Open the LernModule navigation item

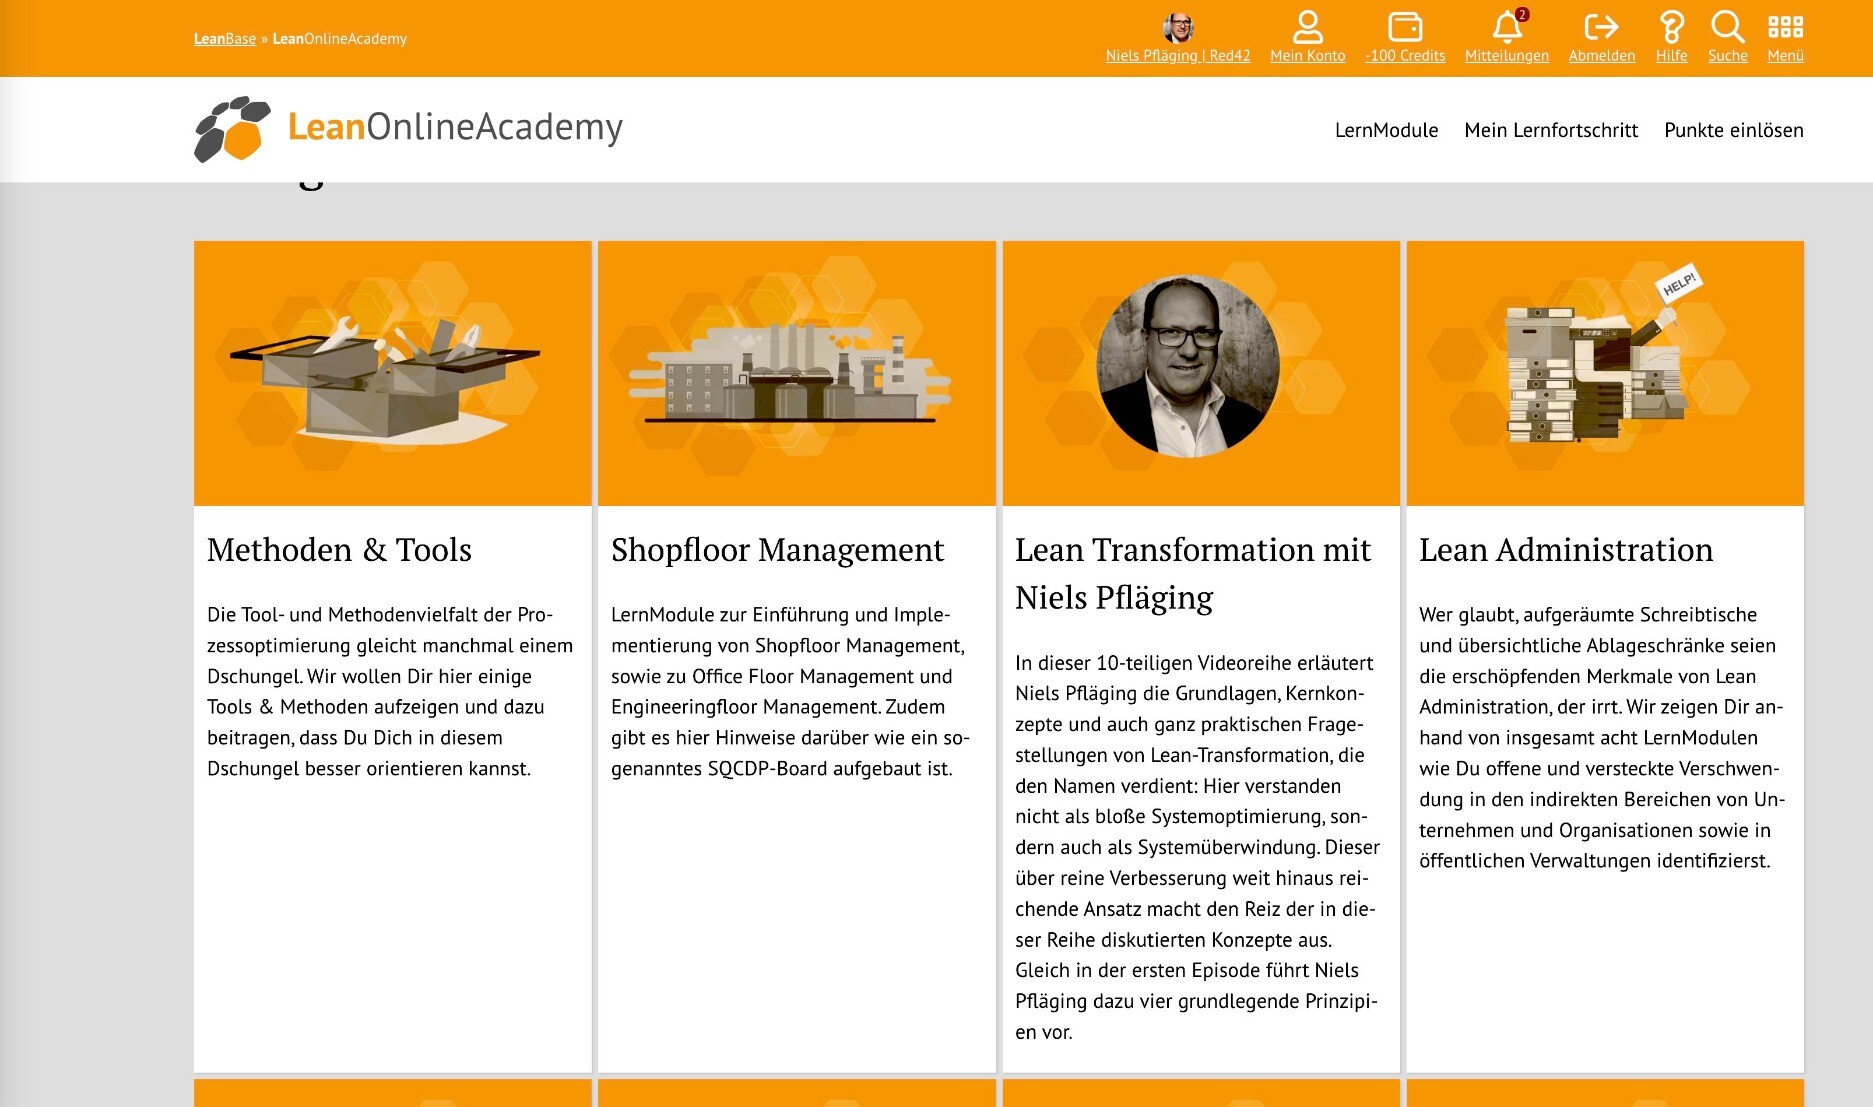pyautogui.click(x=1386, y=130)
